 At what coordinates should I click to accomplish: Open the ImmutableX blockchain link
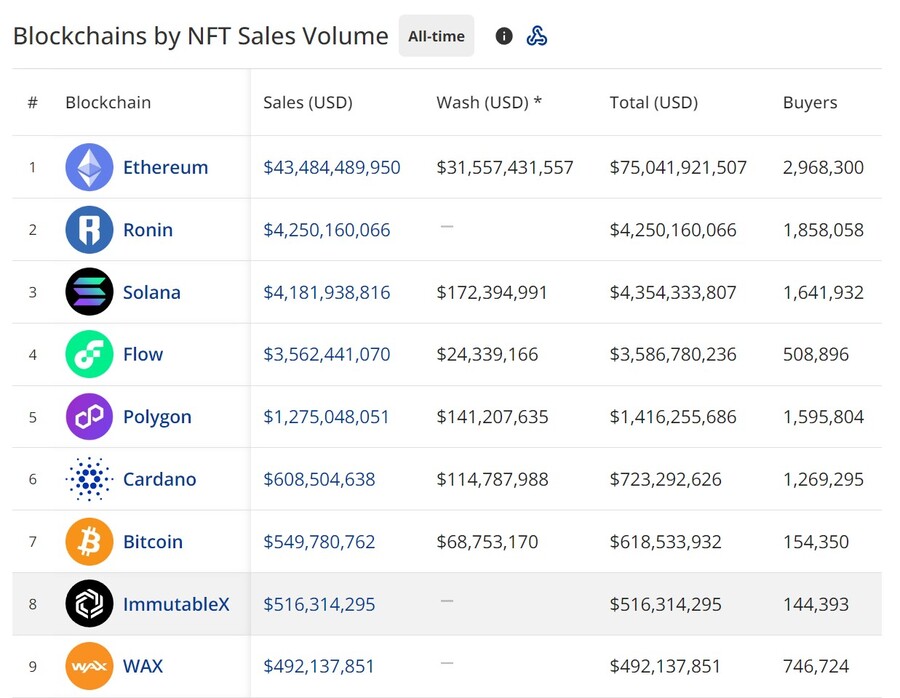(x=176, y=604)
